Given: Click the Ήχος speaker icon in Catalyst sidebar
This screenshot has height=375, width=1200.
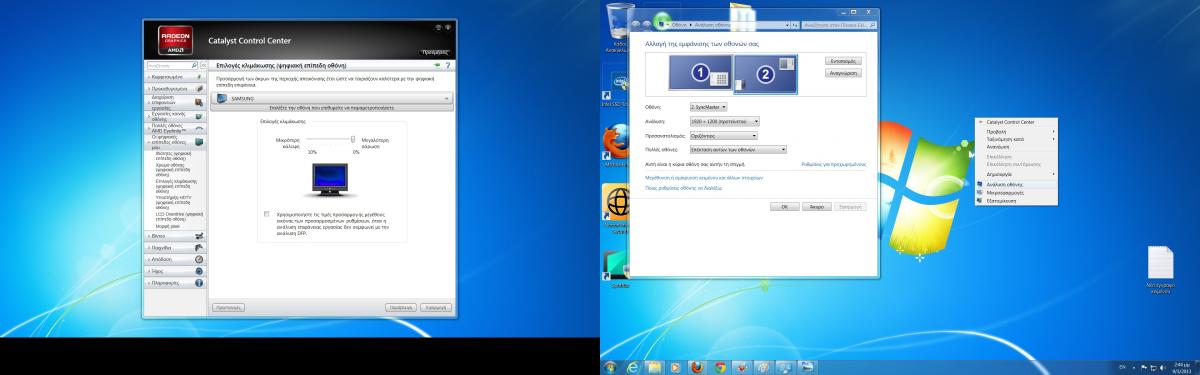Looking at the screenshot, I should pyautogui.click(x=200, y=271).
